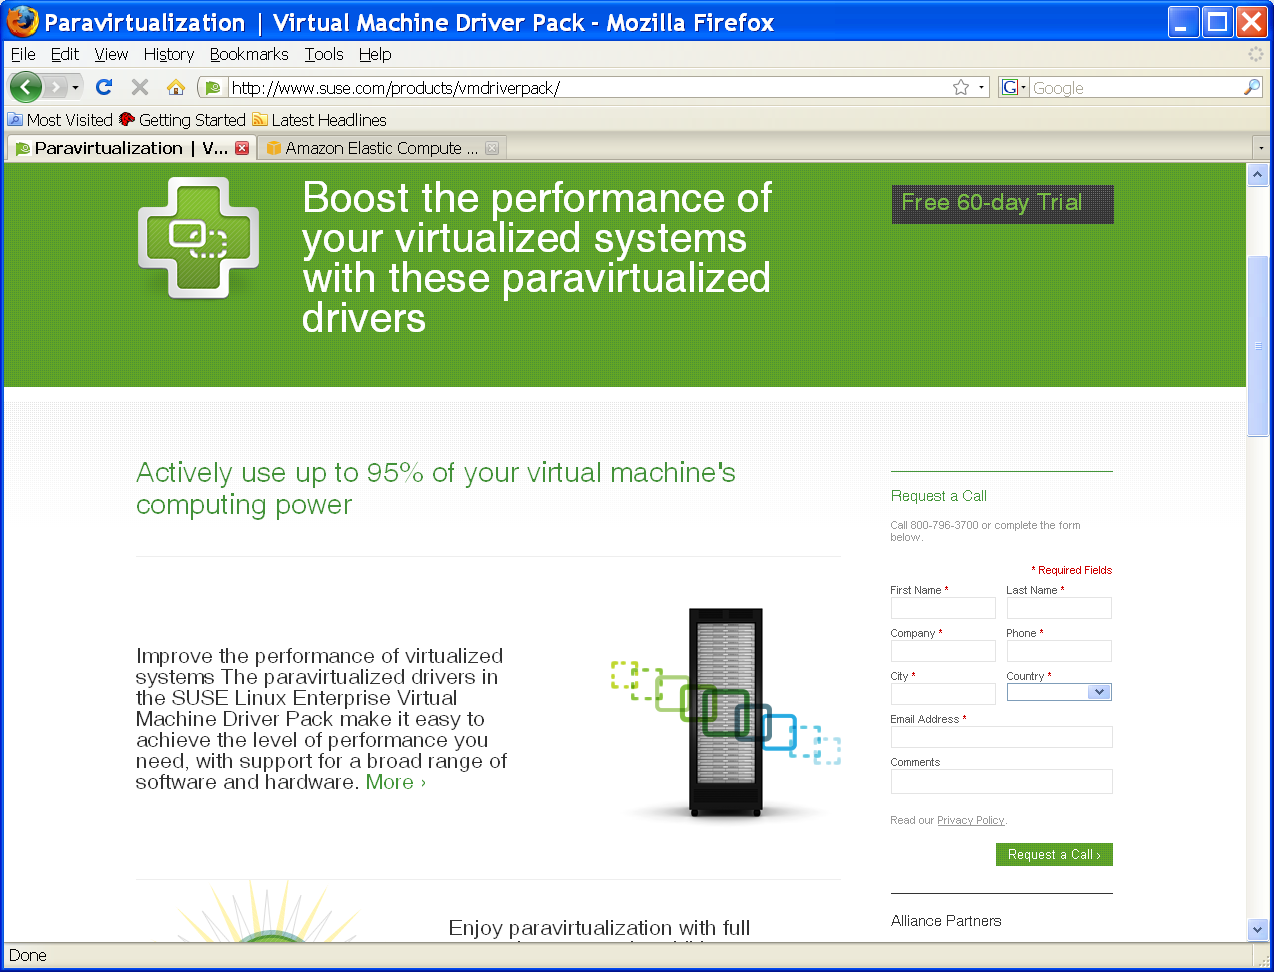Open the list all tabs dropdown

(x=1261, y=148)
